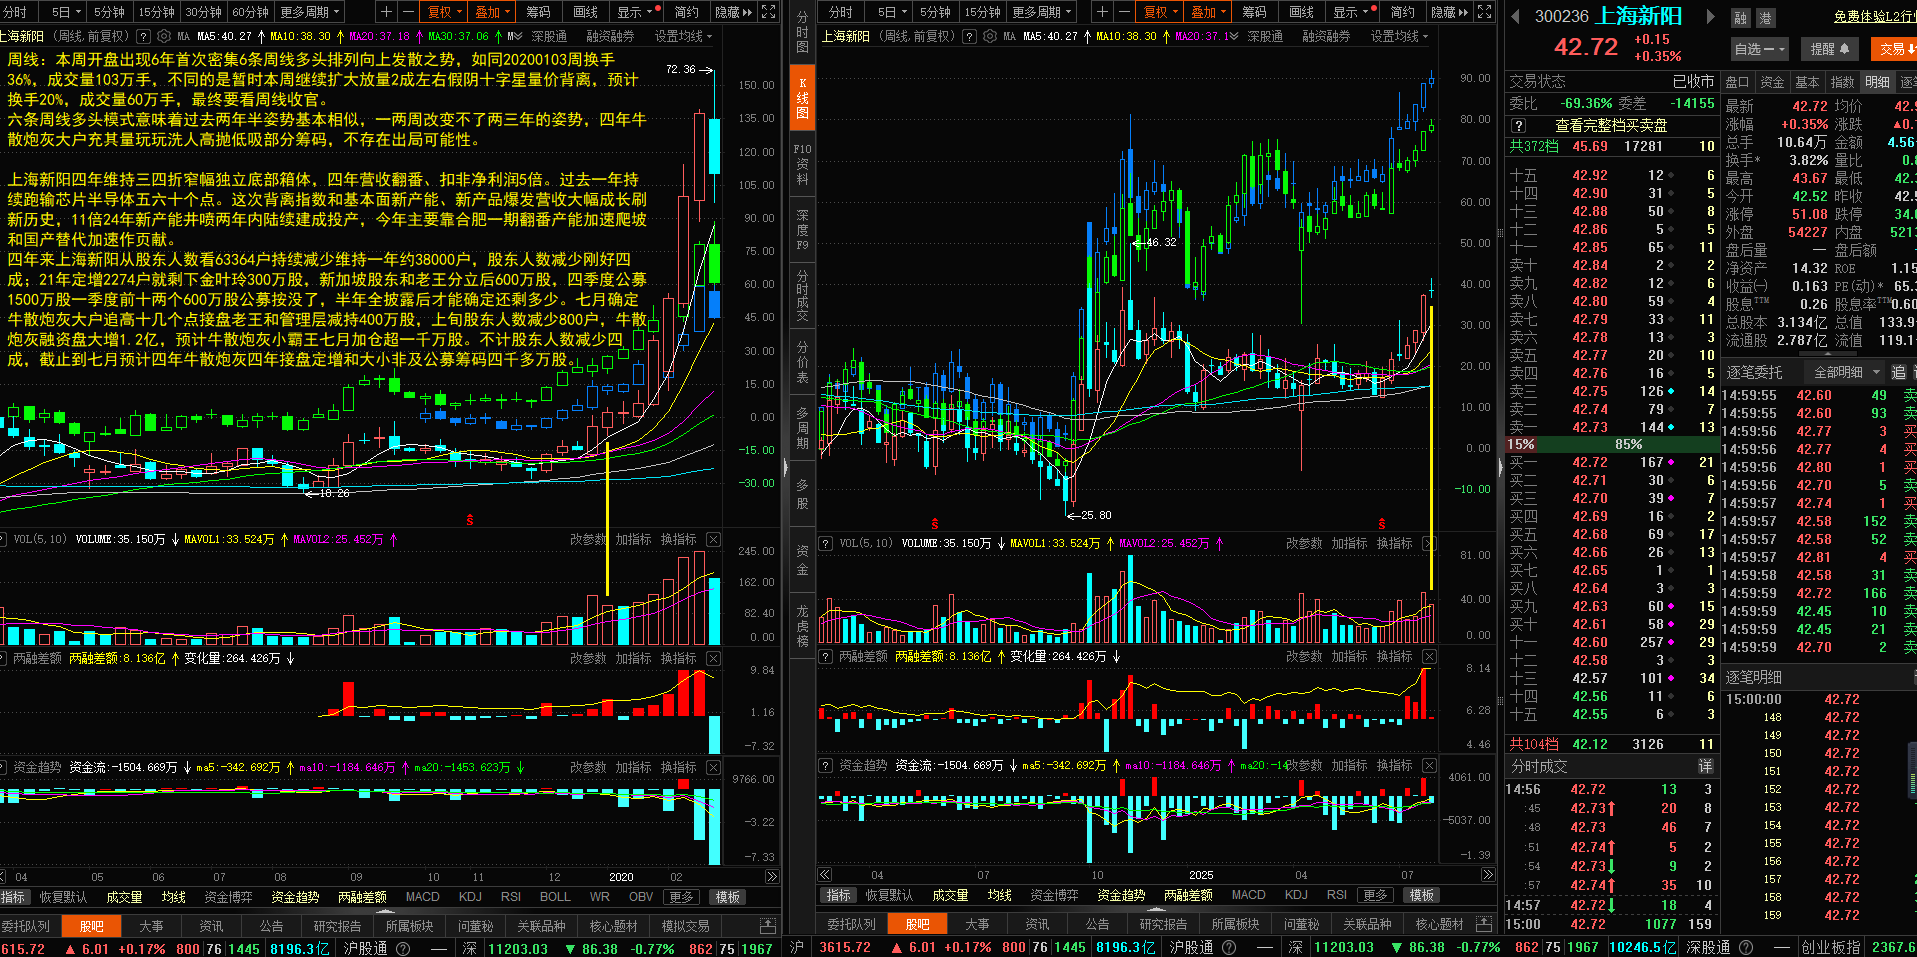This screenshot has width=1917, height=957.
Task: Open the 叠加 dropdown in the left chart
Action: tap(492, 12)
